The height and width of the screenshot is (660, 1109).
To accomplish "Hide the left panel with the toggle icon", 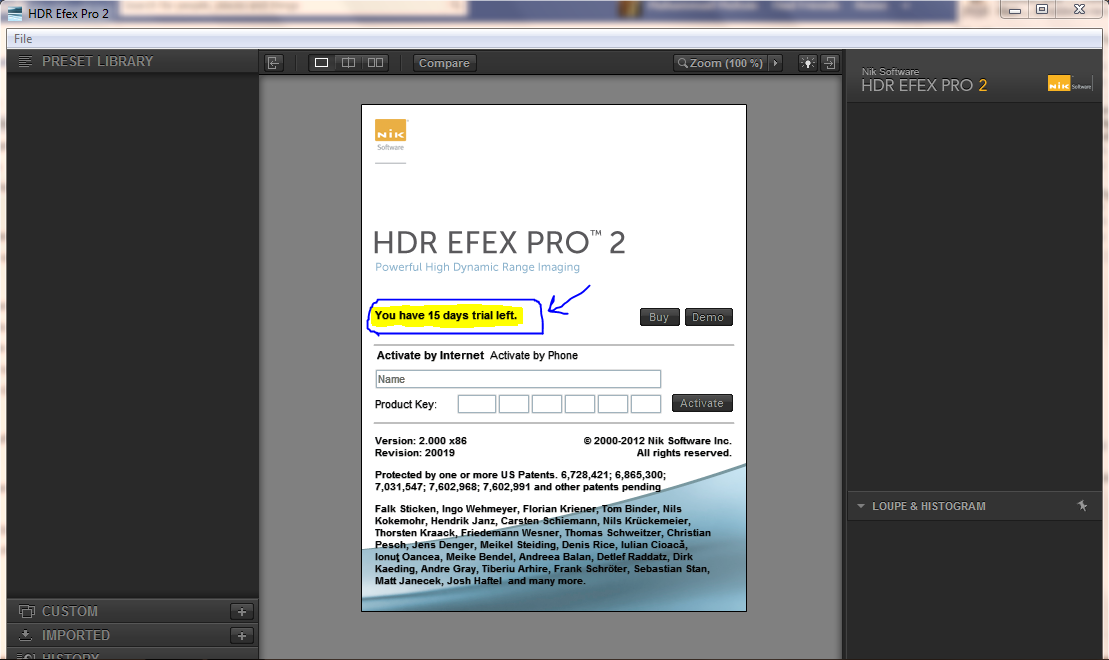I will 274,63.
